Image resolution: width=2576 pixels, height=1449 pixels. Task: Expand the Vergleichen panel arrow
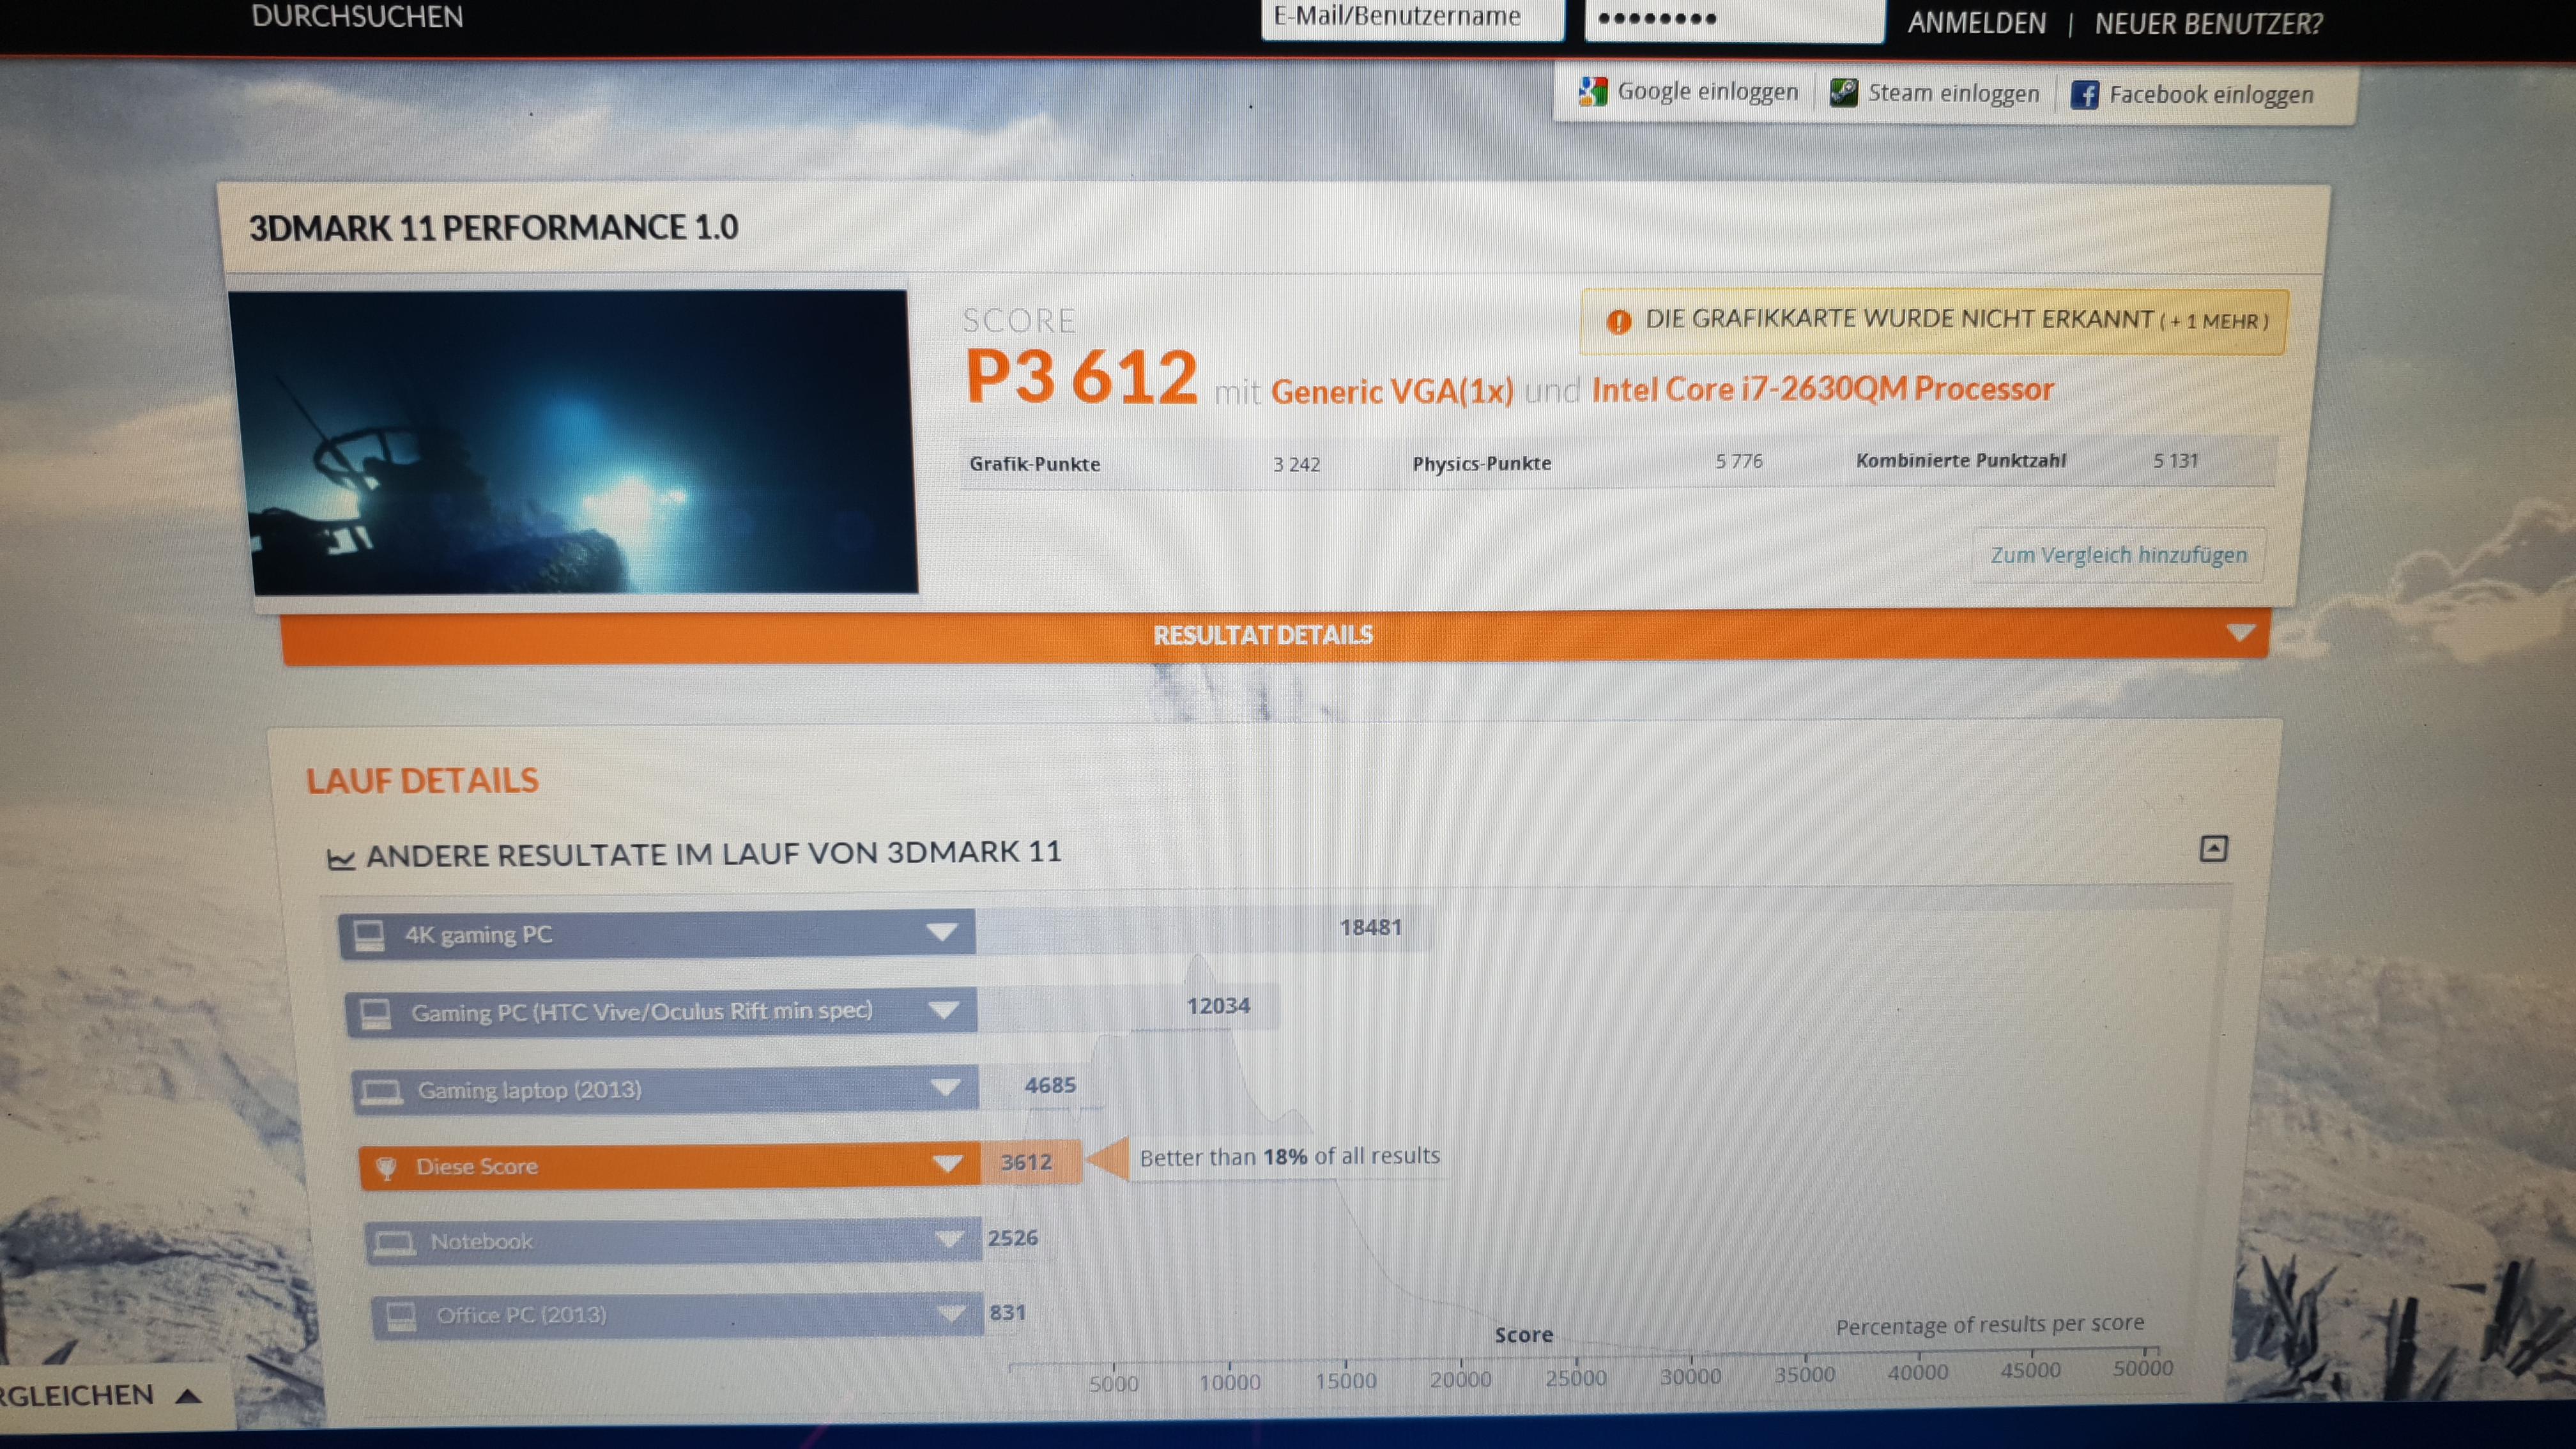click(x=188, y=1396)
